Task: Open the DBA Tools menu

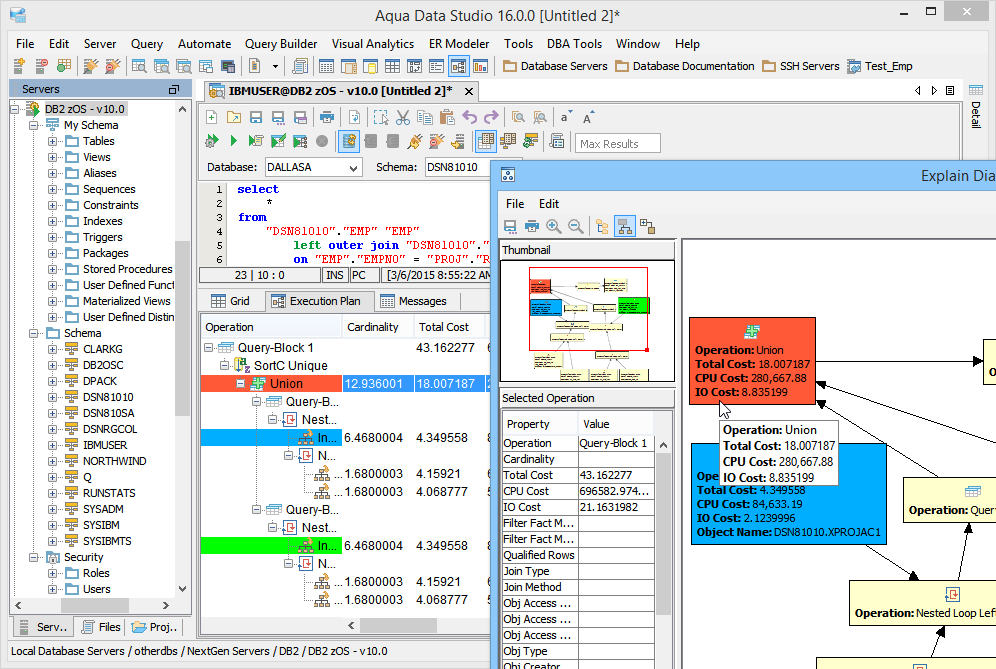Action: 574,44
